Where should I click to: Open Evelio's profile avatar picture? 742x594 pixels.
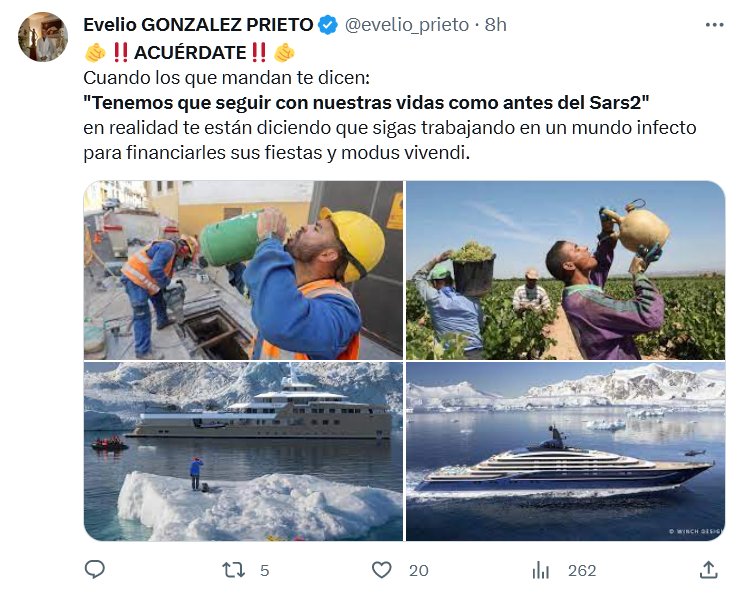click(x=43, y=37)
